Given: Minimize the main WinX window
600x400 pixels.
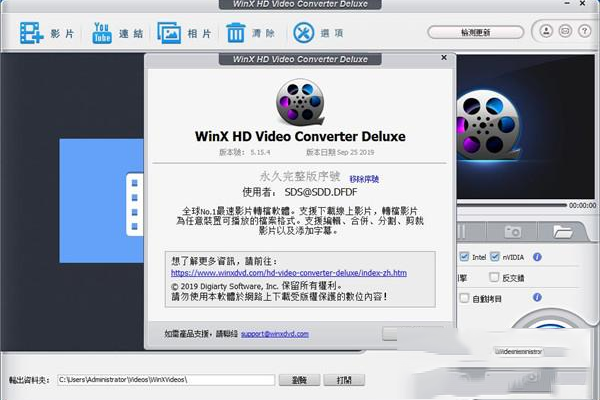Looking at the screenshot, I should (x=567, y=3).
